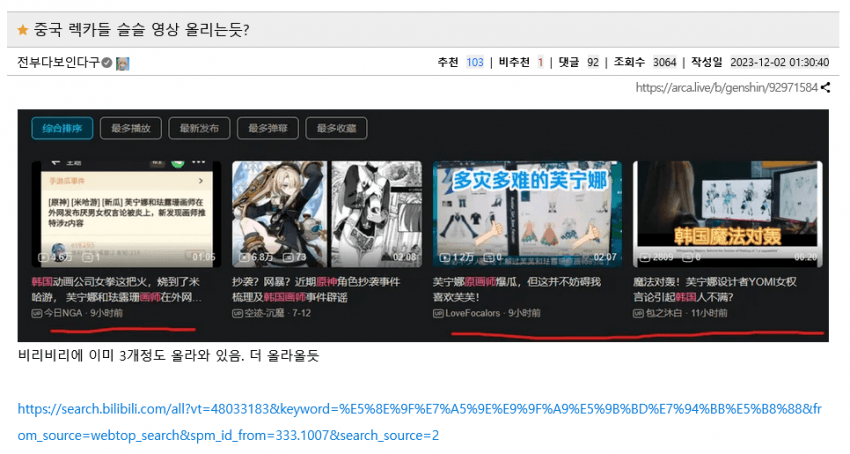This screenshot has width=850, height=454.
Task: Click the share icon after the arca.live URL
Action: 826,88
